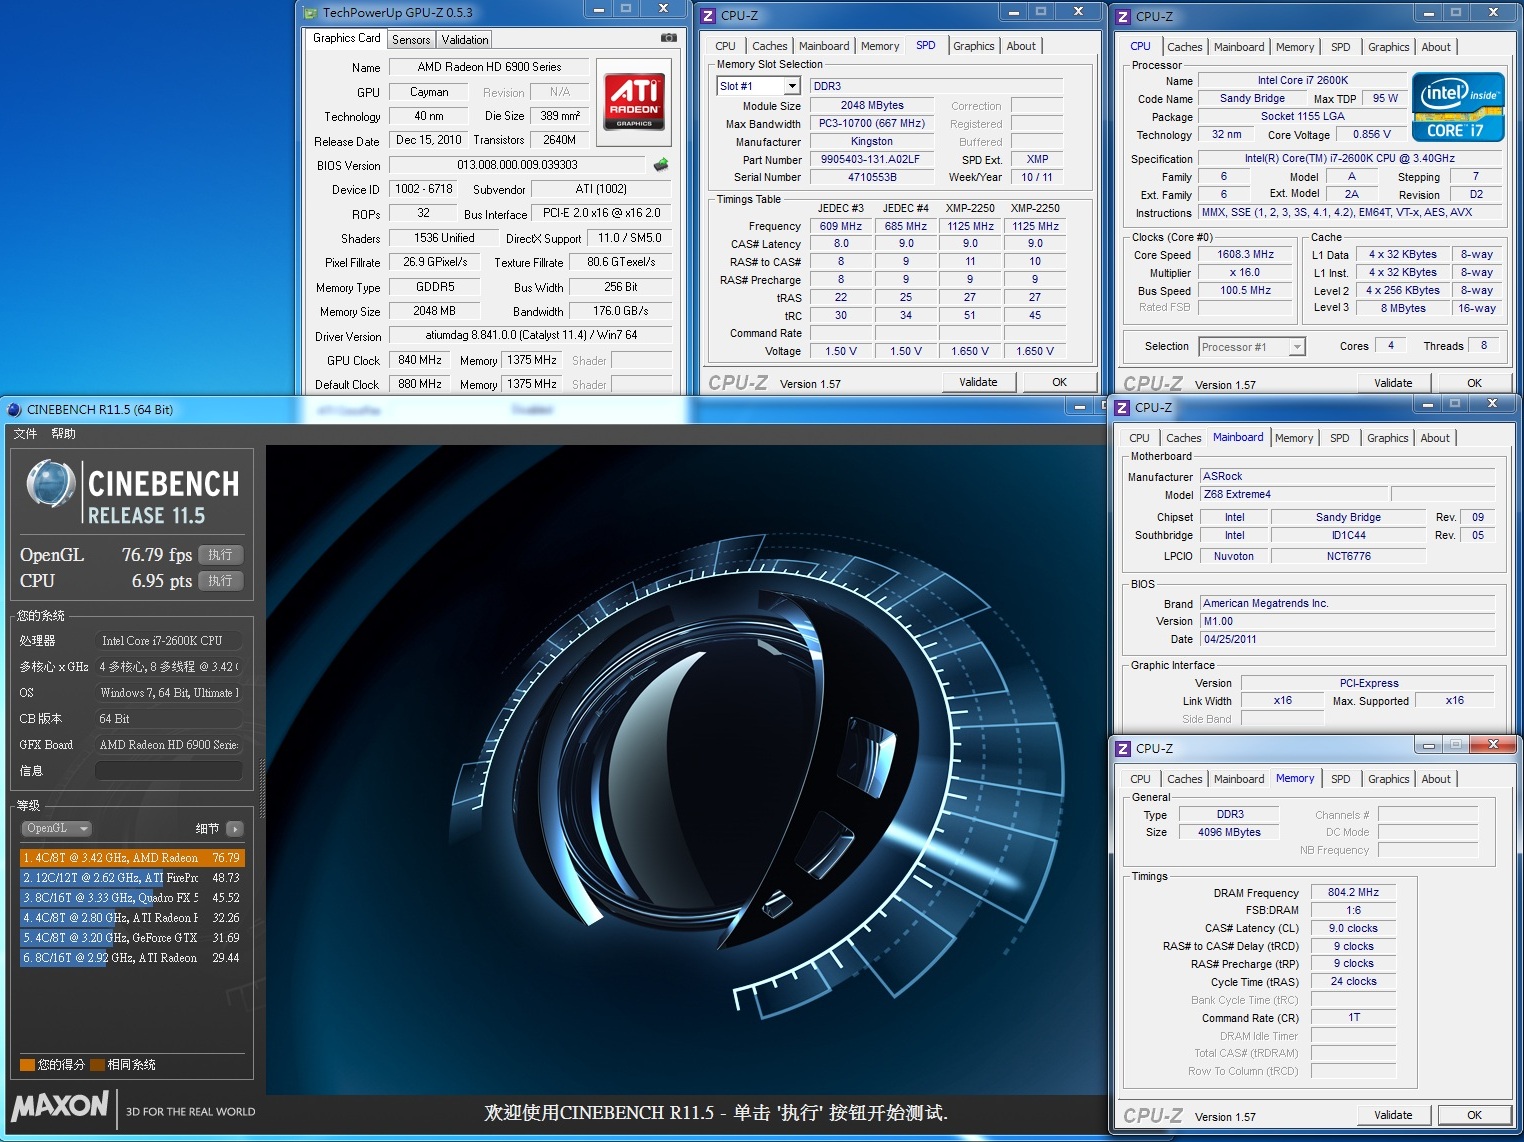1524x1142 pixels.
Task: Click the Cinebench title bar app icon
Action: click(14, 409)
